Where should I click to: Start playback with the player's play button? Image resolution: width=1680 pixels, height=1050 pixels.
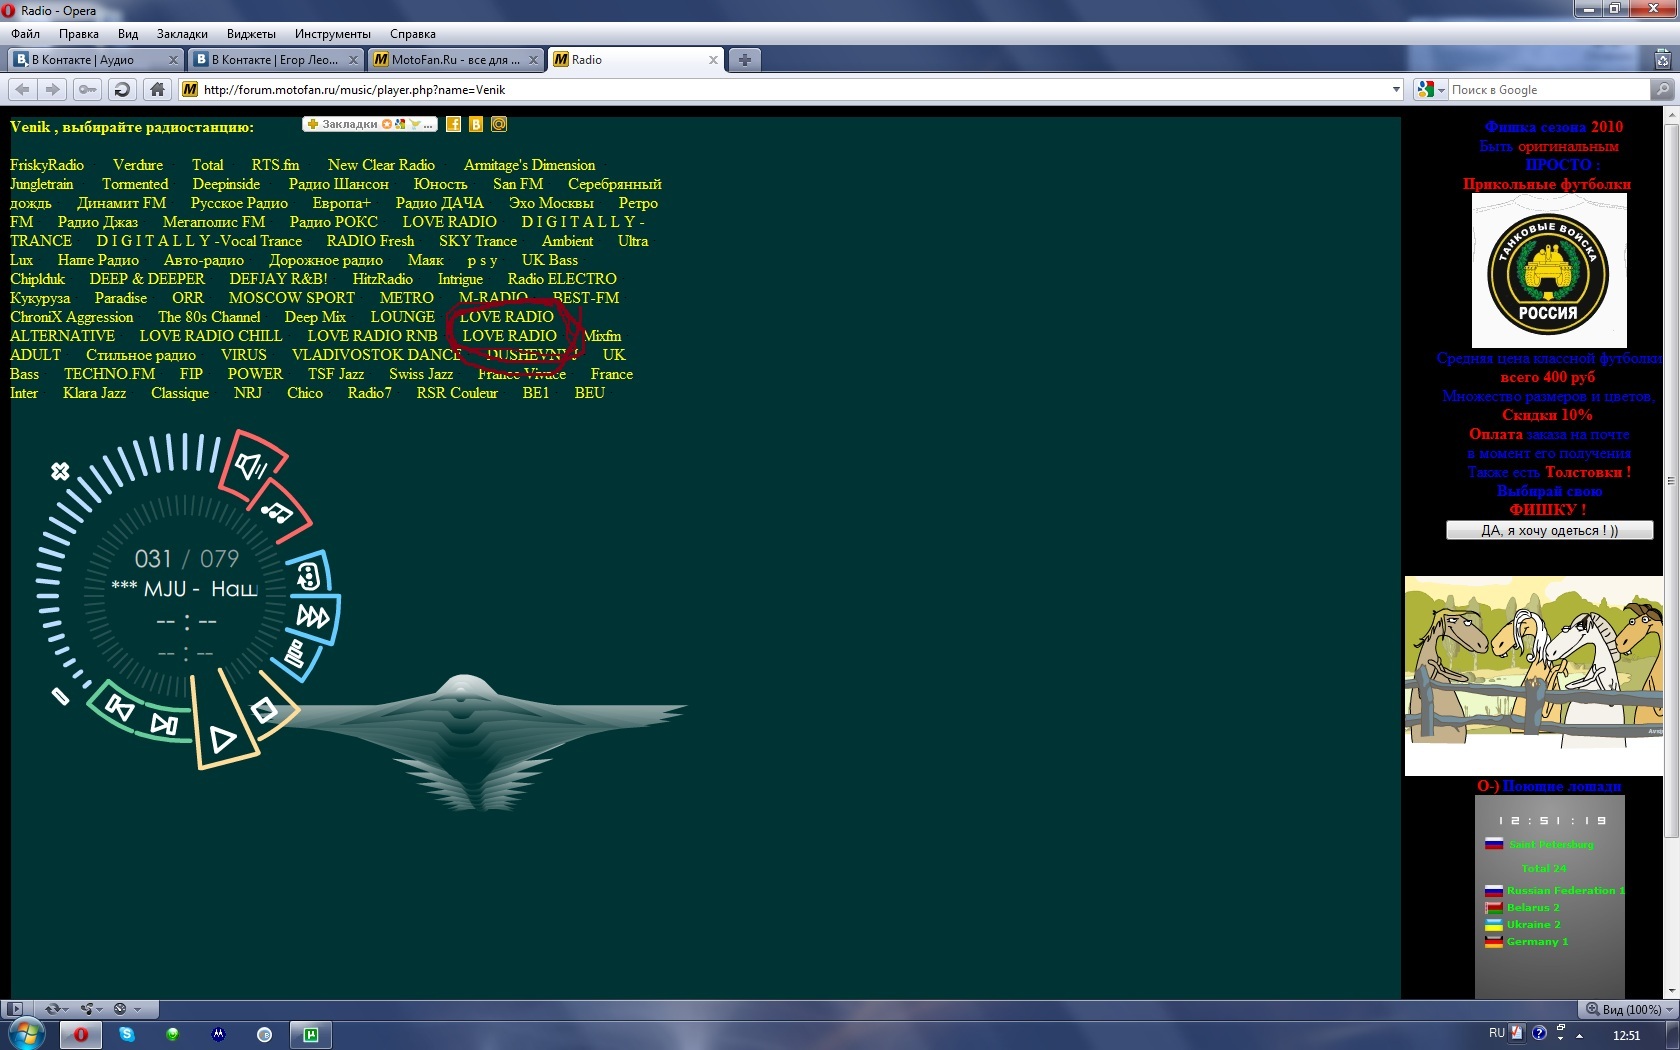[x=224, y=738]
